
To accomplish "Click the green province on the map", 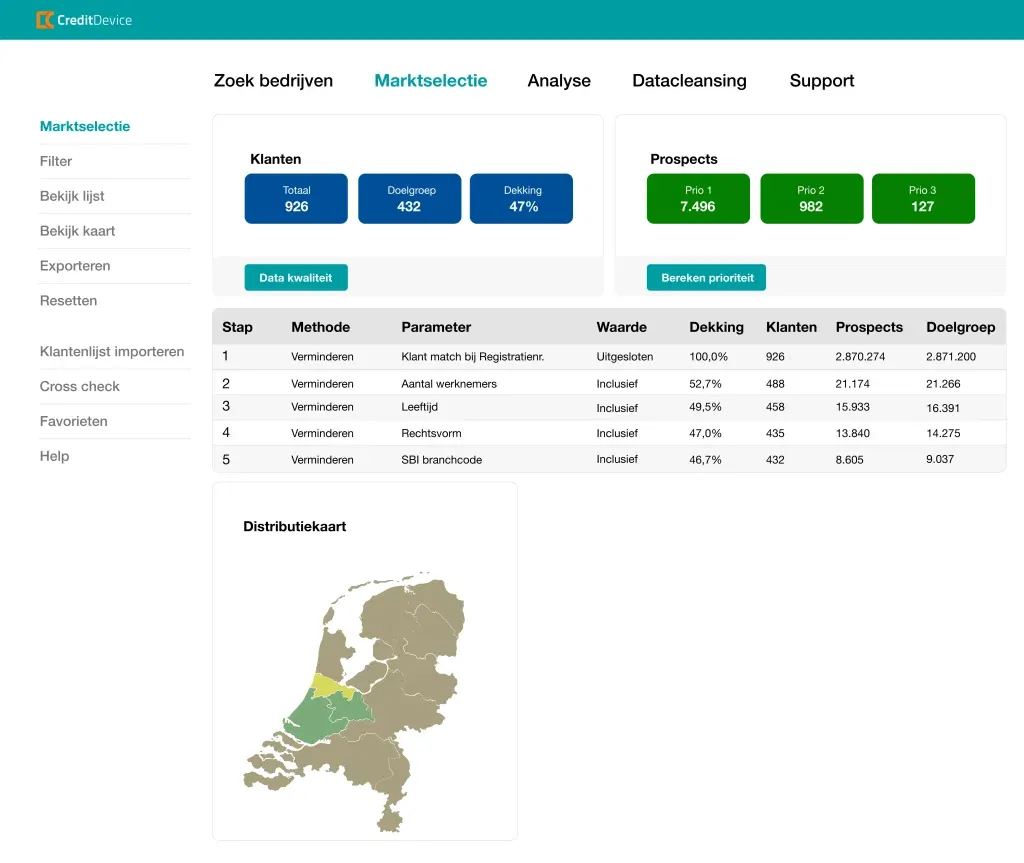I will 322,717.
